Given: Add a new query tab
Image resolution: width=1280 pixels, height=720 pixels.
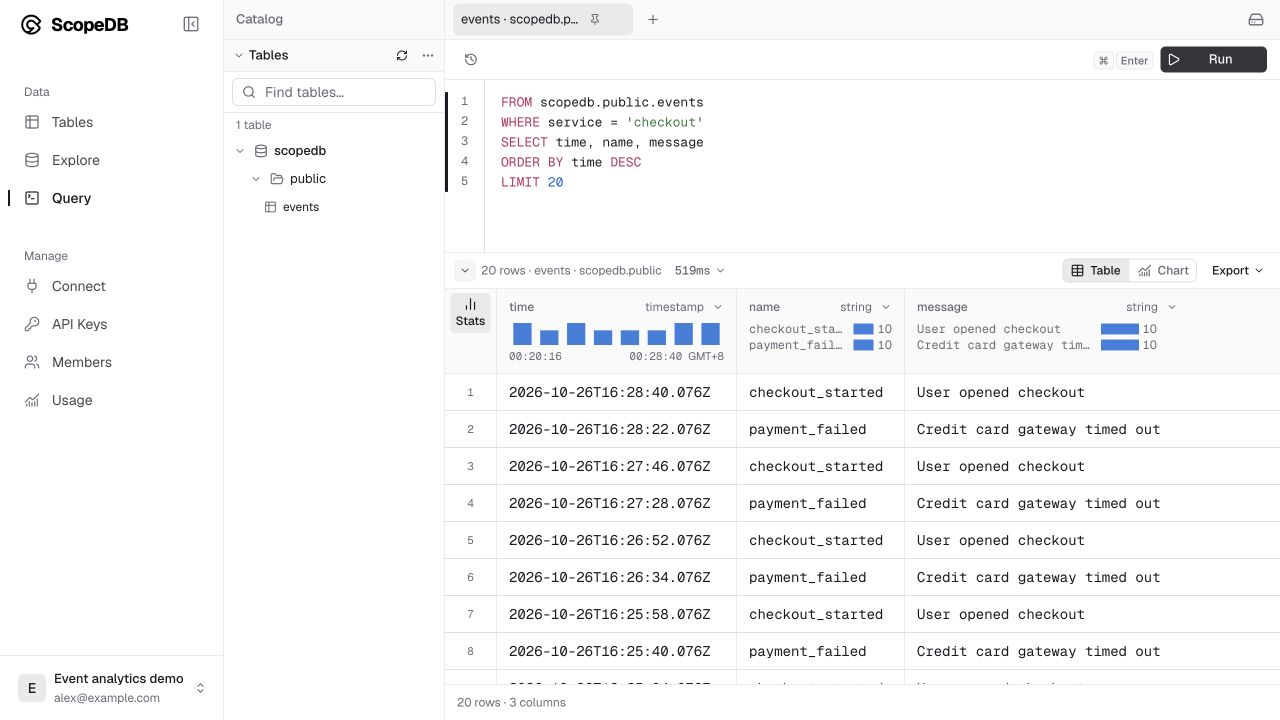Looking at the screenshot, I should pos(653,20).
